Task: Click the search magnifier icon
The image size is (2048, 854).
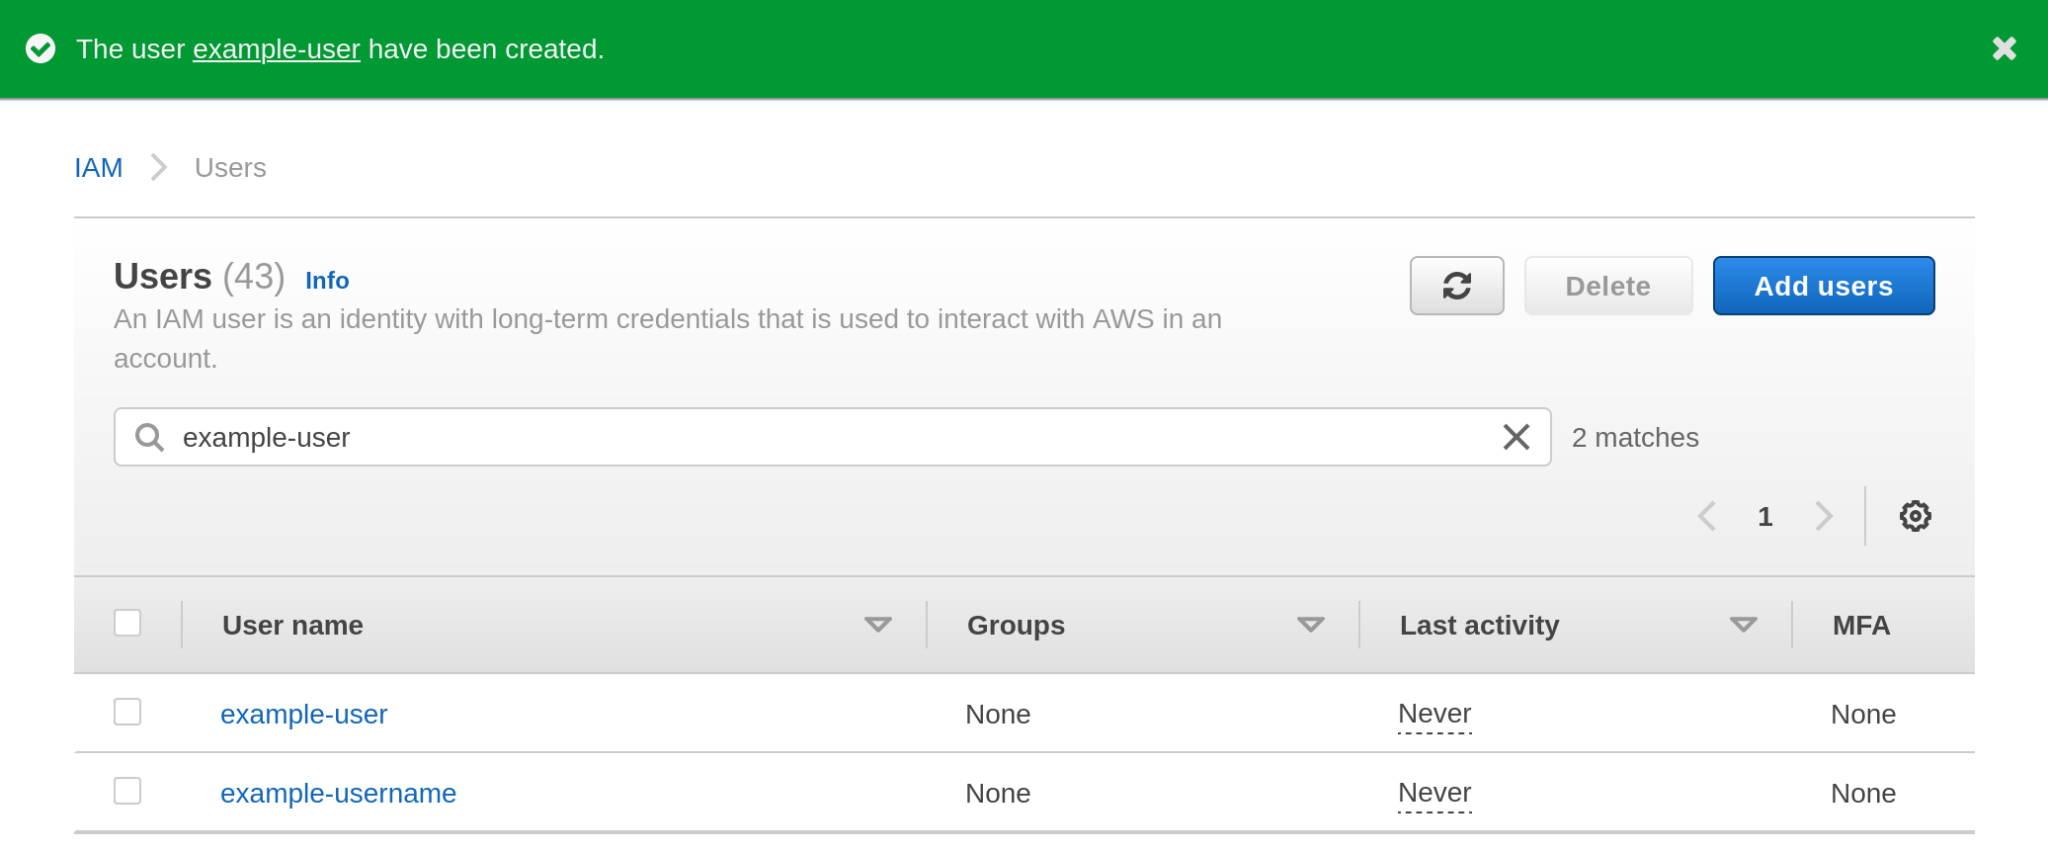Action: (150, 437)
